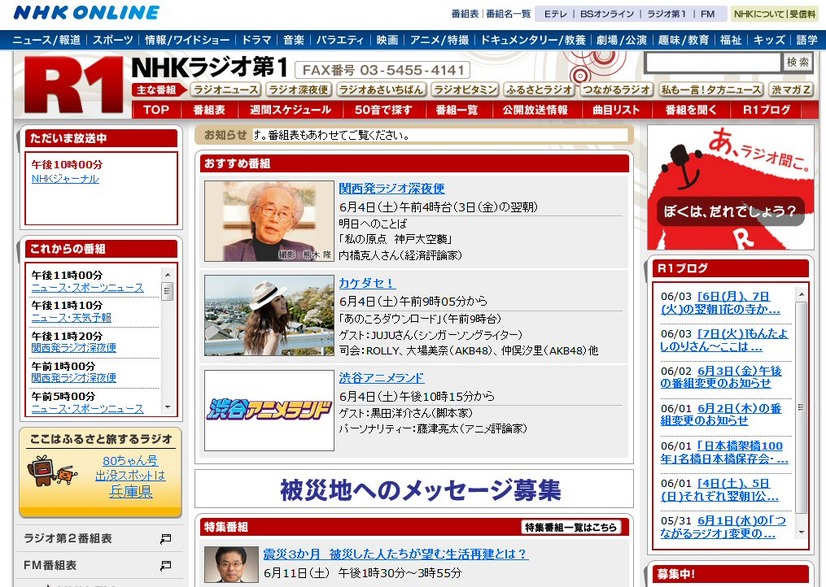Select the 番組を聞く tab
Screen dimensions: 826x587
pos(691,110)
